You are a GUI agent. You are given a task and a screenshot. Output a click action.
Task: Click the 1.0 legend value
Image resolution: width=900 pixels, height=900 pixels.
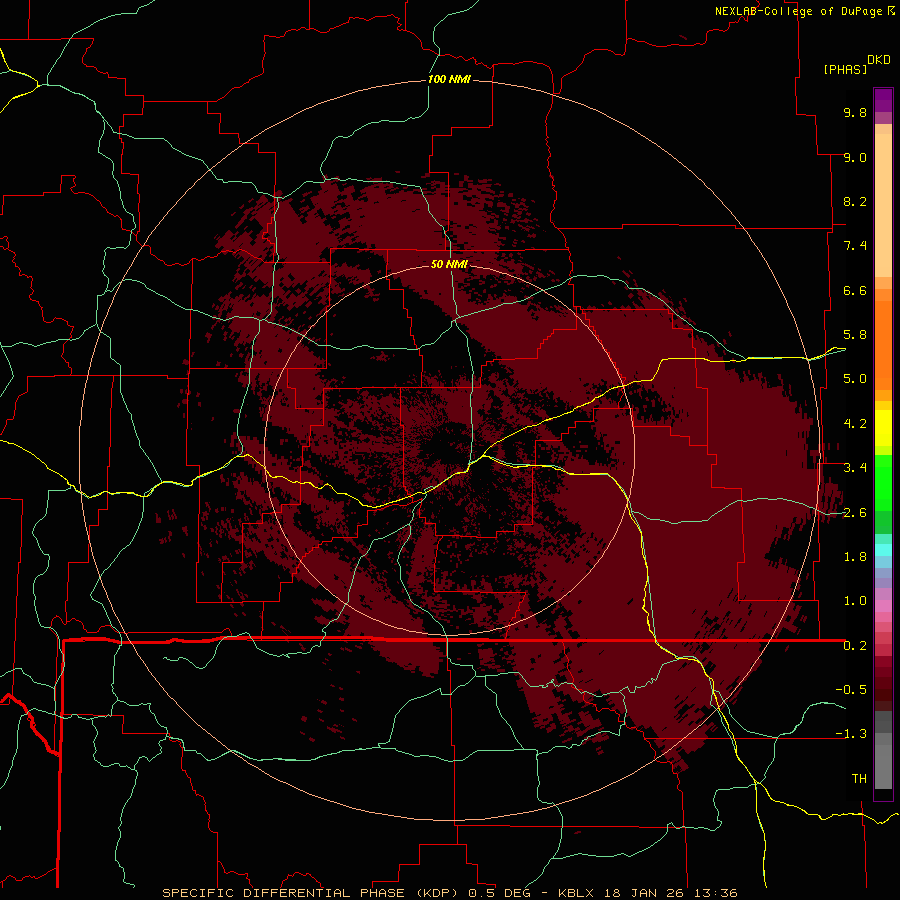[x=855, y=601]
